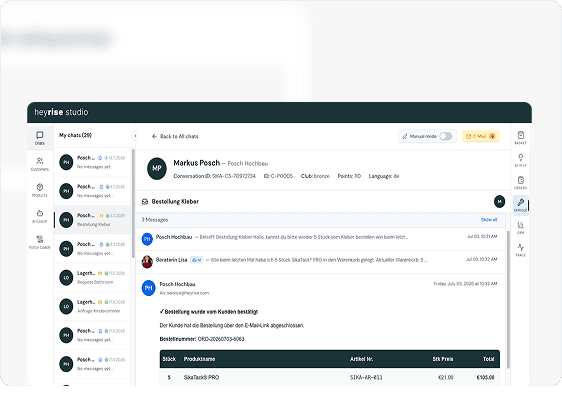Toggle the Manual mode switch
Viewport: 562px width, 403px height.
pos(446,136)
